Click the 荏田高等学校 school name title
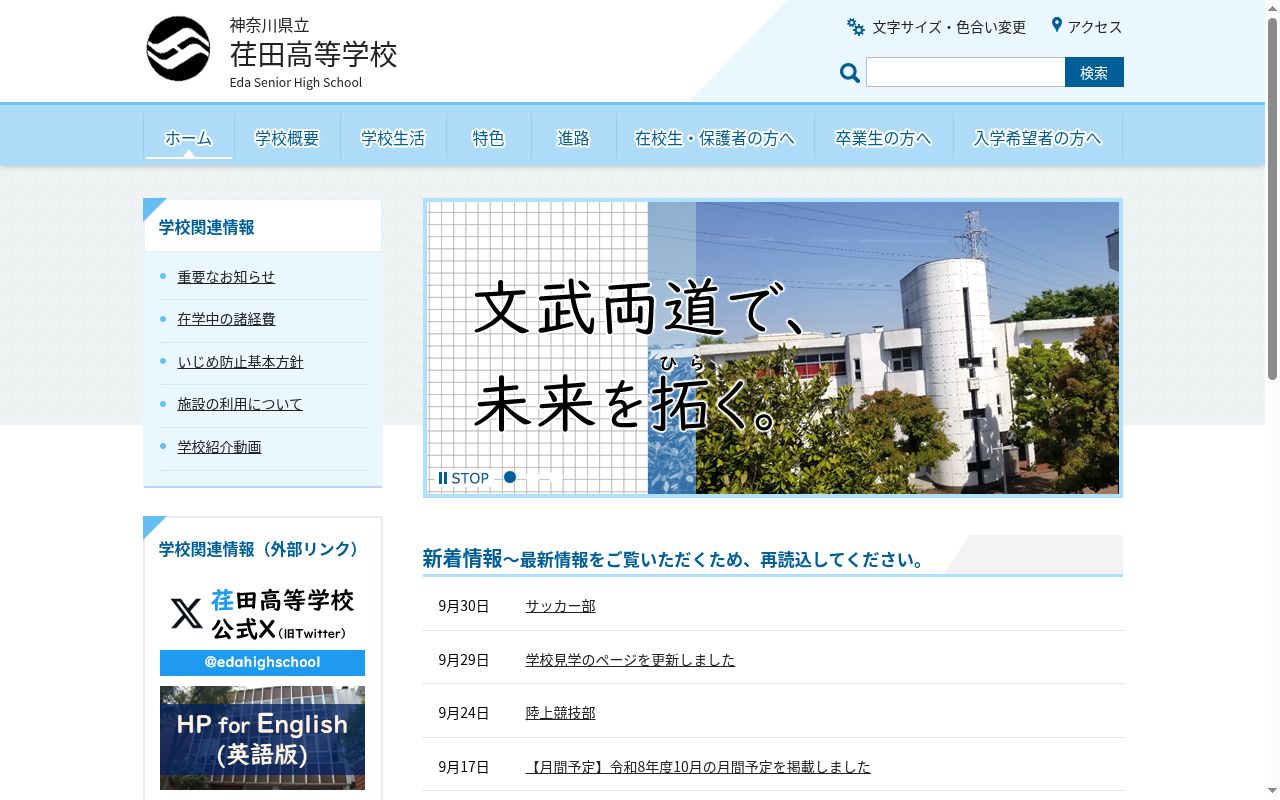1280x800 pixels. [x=314, y=53]
